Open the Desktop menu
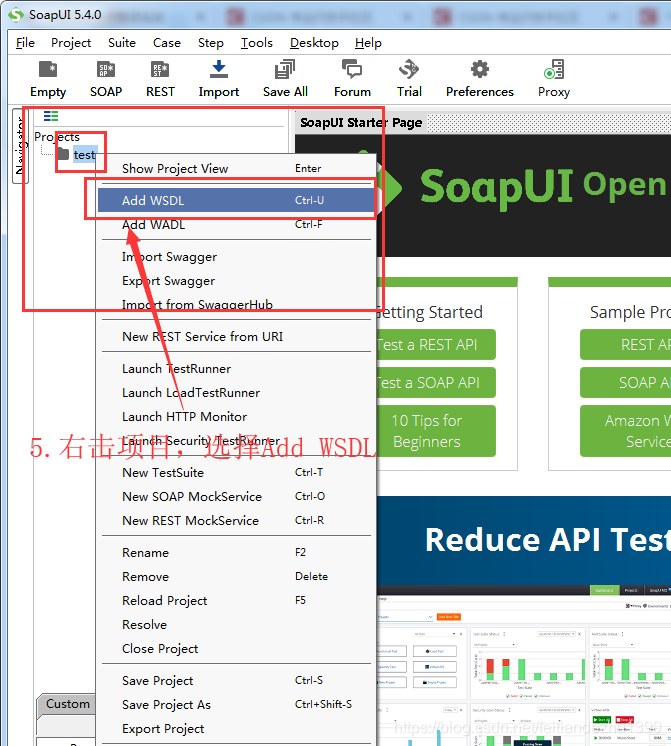The width and height of the screenshot is (671, 746). (314, 43)
